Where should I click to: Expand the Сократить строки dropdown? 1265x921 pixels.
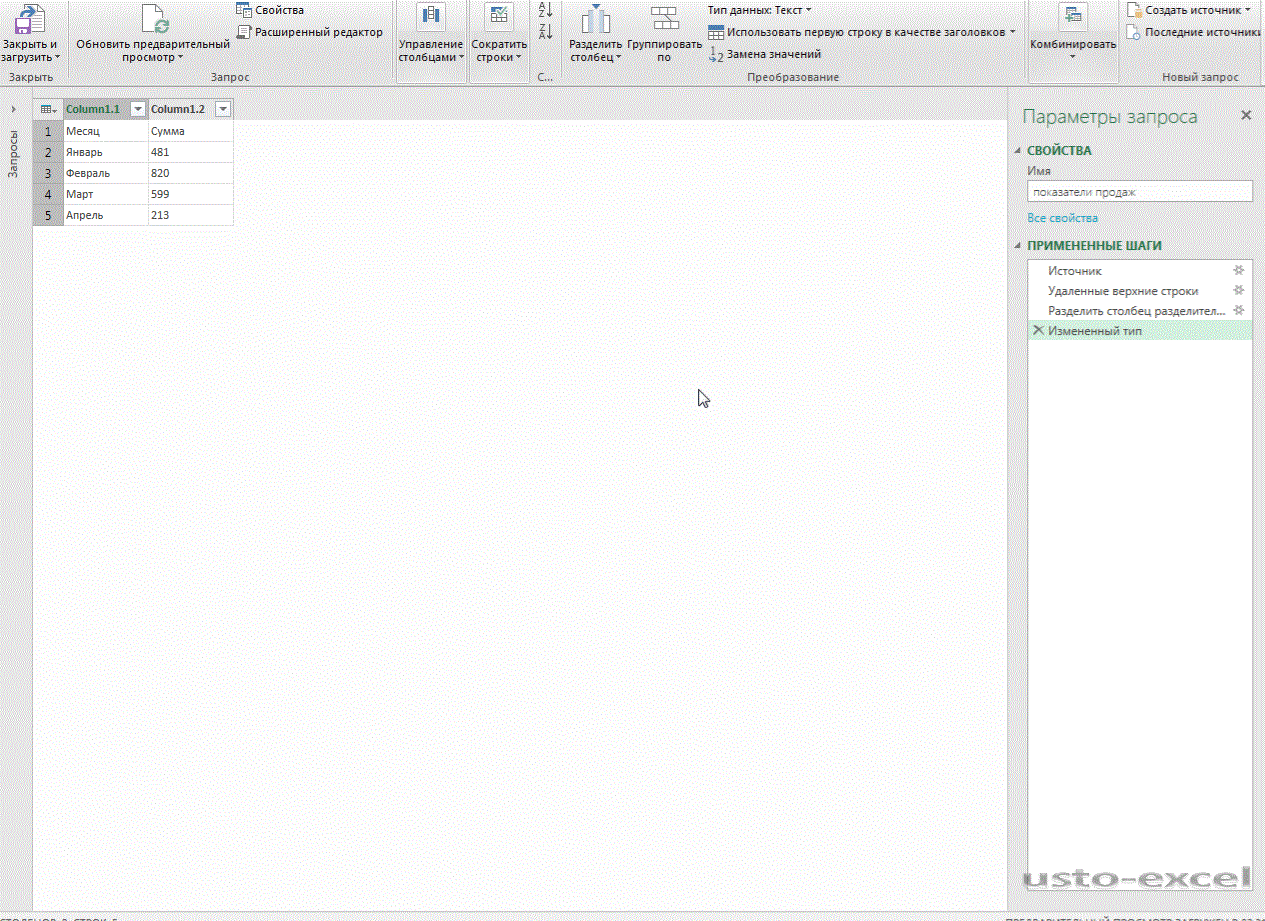(x=519, y=58)
